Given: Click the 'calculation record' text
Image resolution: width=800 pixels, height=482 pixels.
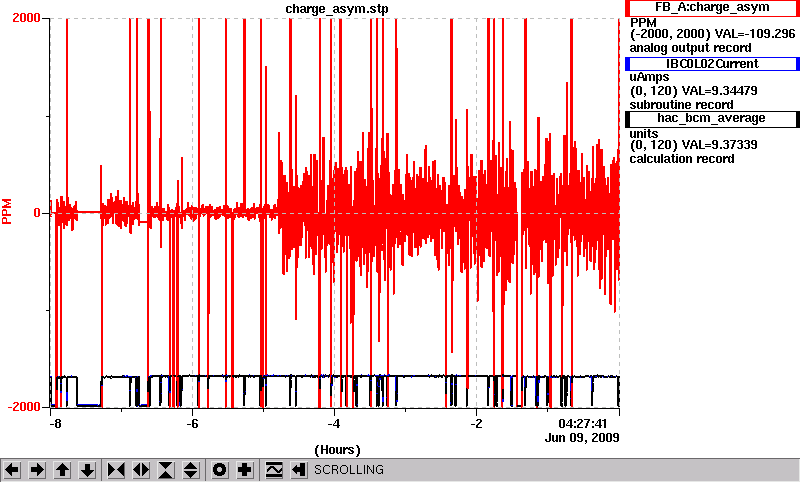Looking at the screenshot, I should tap(682, 159).
